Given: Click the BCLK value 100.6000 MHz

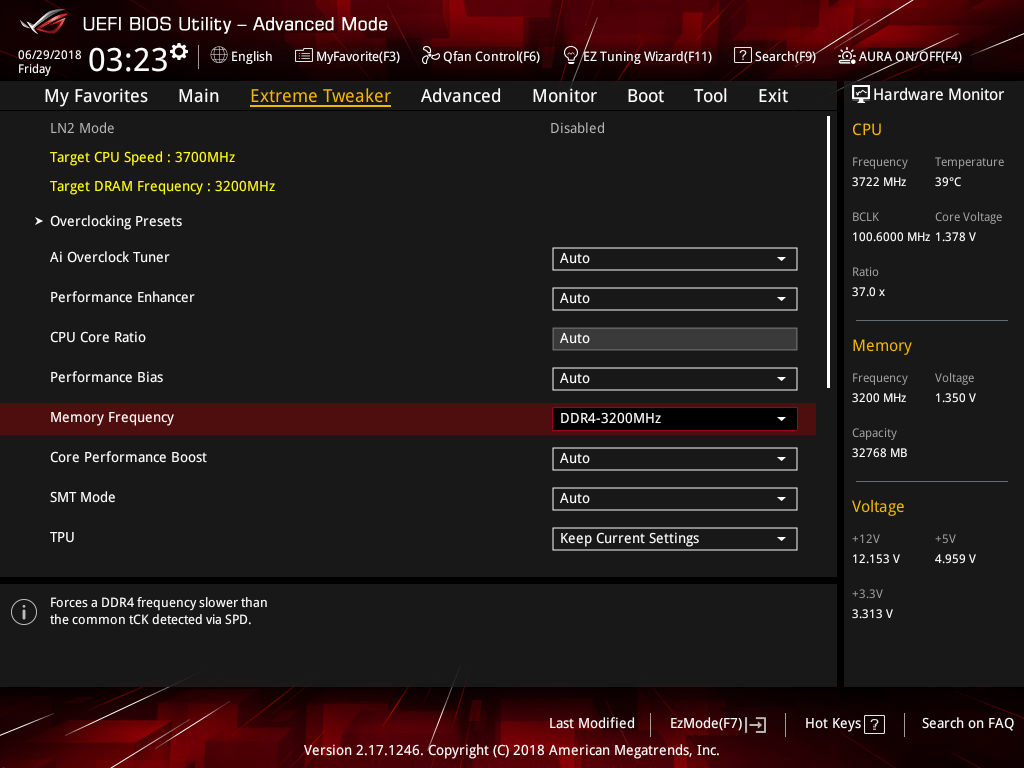Looking at the screenshot, I should 891,236.
